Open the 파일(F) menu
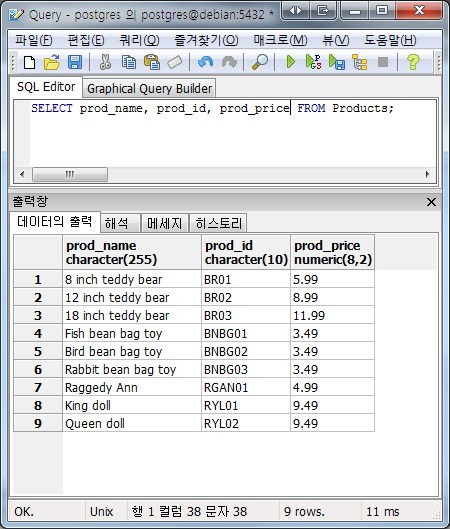This screenshot has height=529, width=450. click(33, 40)
